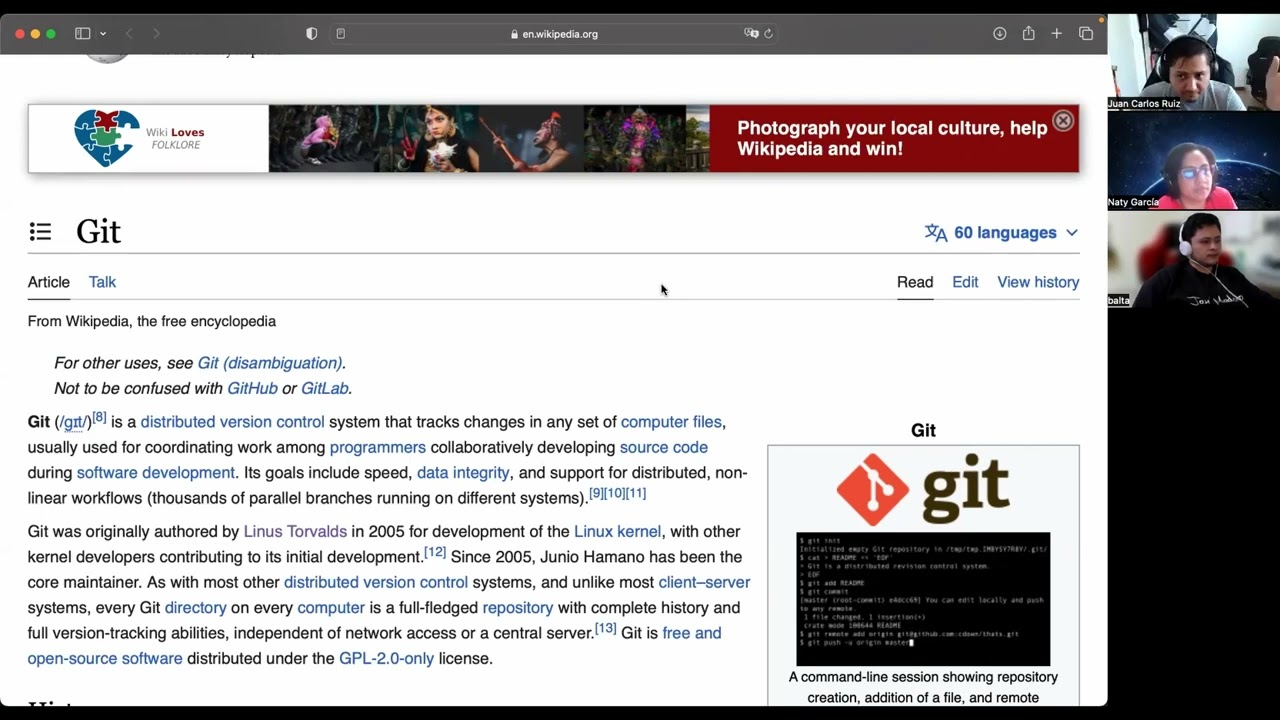The height and width of the screenshot is (720, 1280).
Task: Open the 'directory' link
Action: pos(195,607)
